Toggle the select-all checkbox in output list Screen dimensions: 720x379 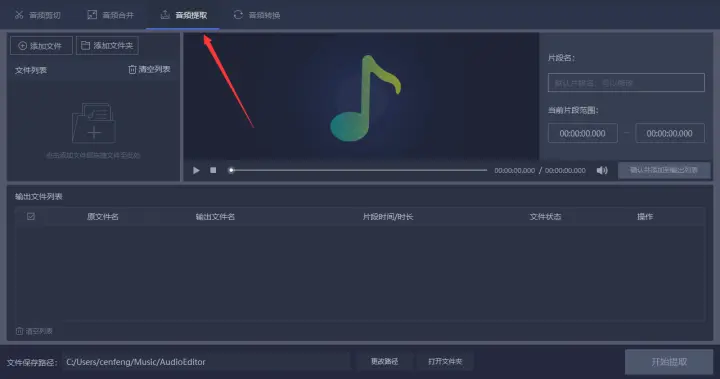click(31, 216)
